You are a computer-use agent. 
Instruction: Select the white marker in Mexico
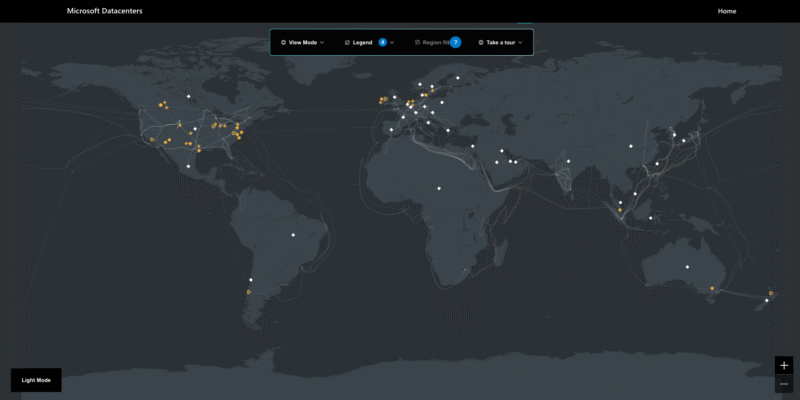coord(188,166)
